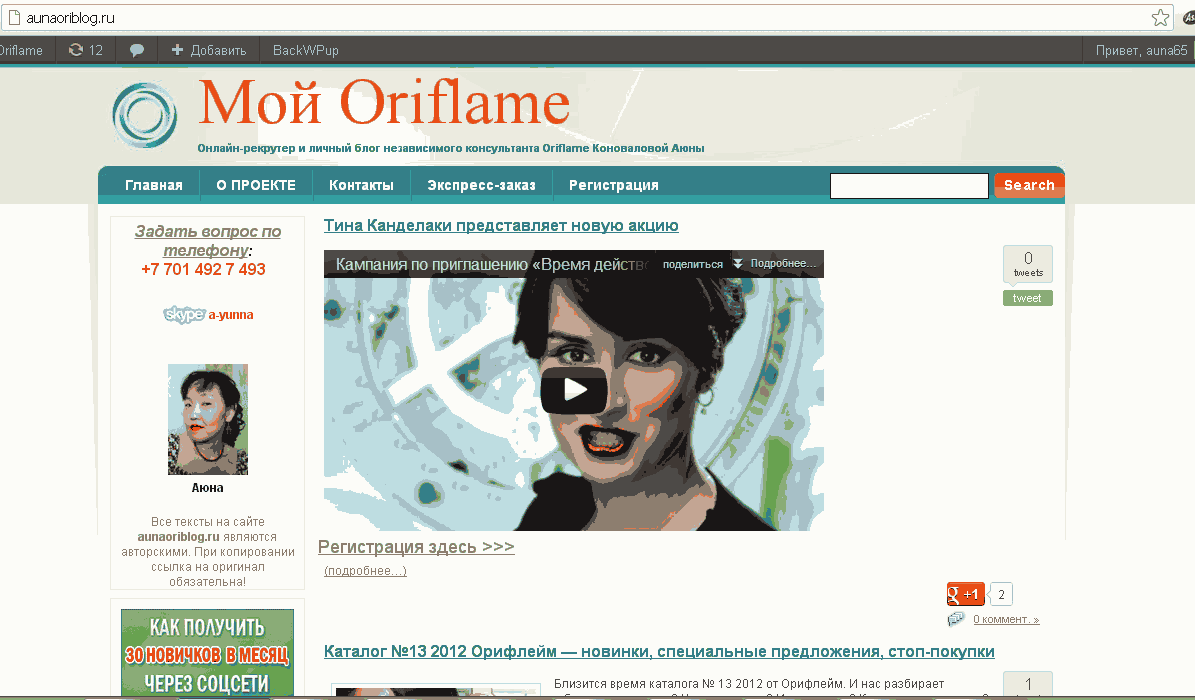
Task: Click поделиться on the video header
Action: 693,265
